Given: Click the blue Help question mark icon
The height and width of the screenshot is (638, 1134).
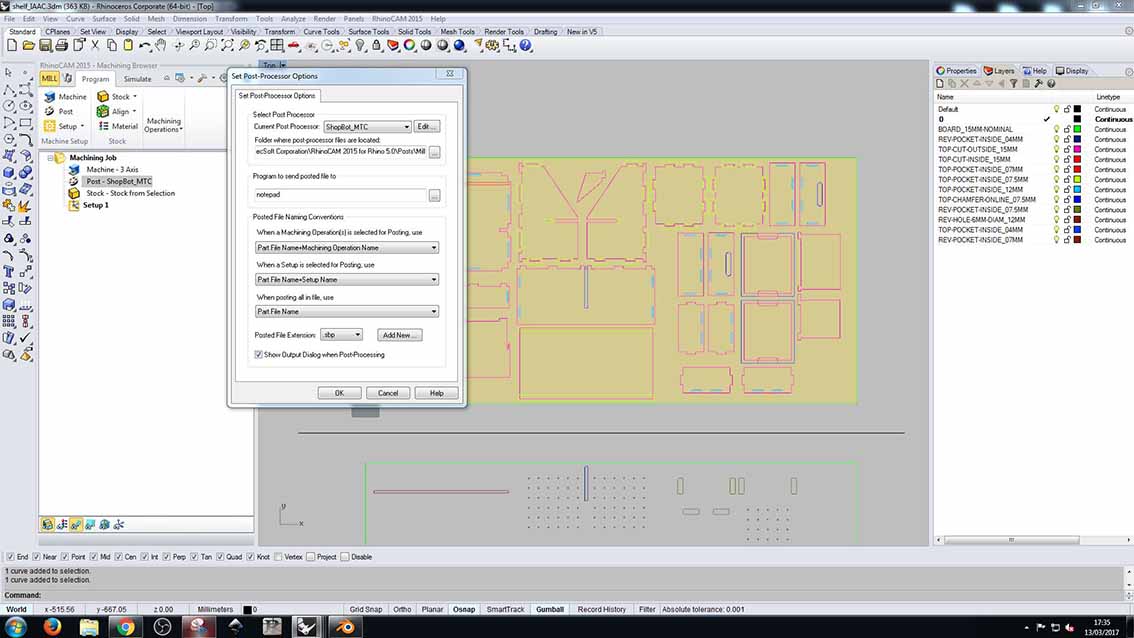Looking at the screenshot, I should pyautogui.click(x=526, y=46).
